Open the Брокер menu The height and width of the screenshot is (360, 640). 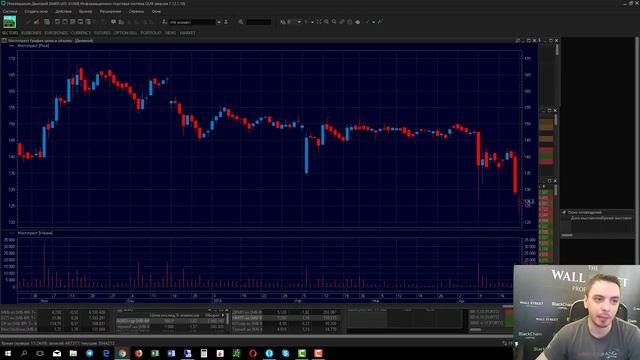[85, 11]
